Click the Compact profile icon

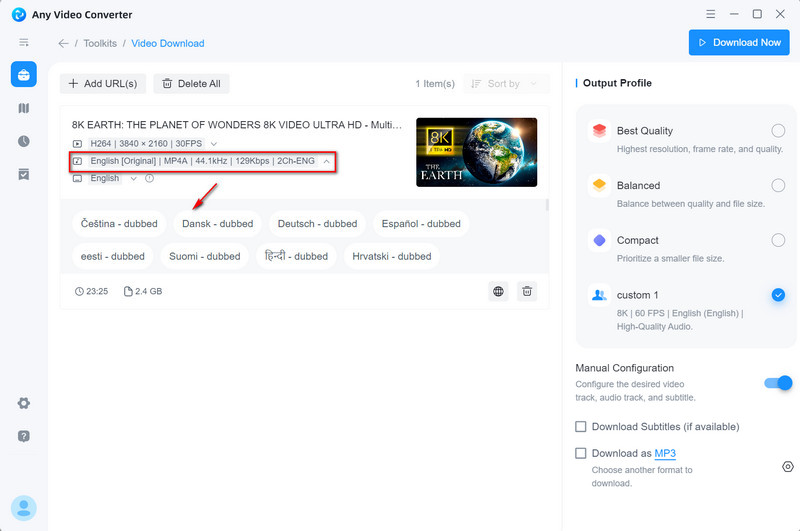click(x=599, y=240)
